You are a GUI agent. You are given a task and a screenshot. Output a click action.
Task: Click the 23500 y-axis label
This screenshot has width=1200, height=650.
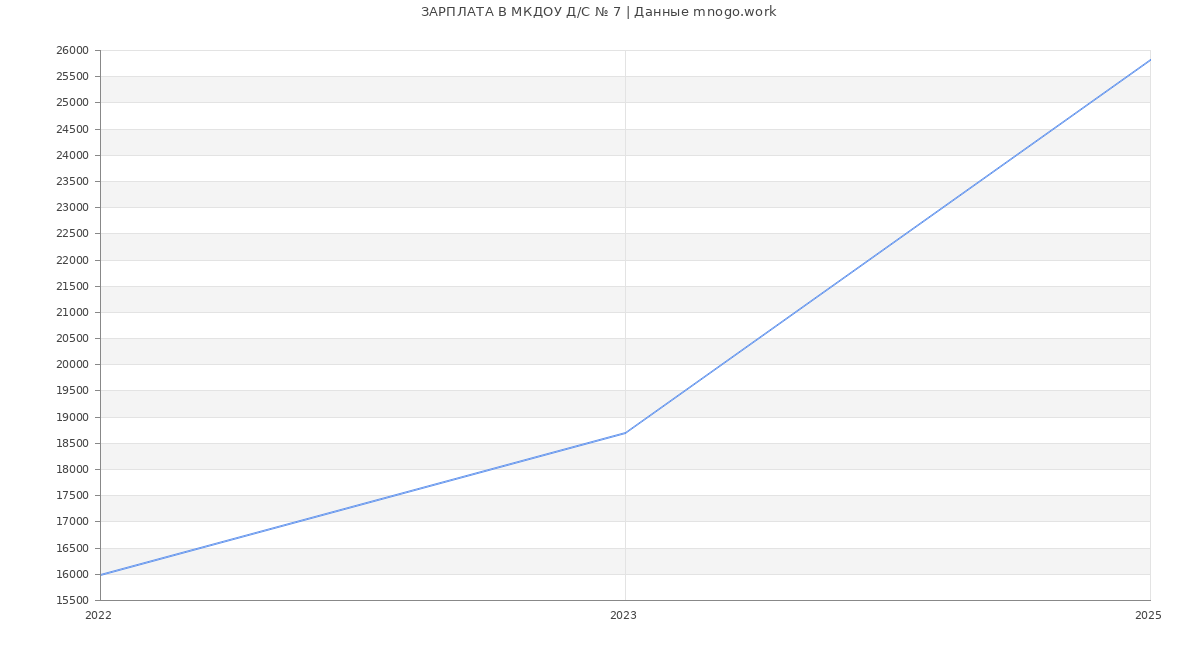point(73,182)
